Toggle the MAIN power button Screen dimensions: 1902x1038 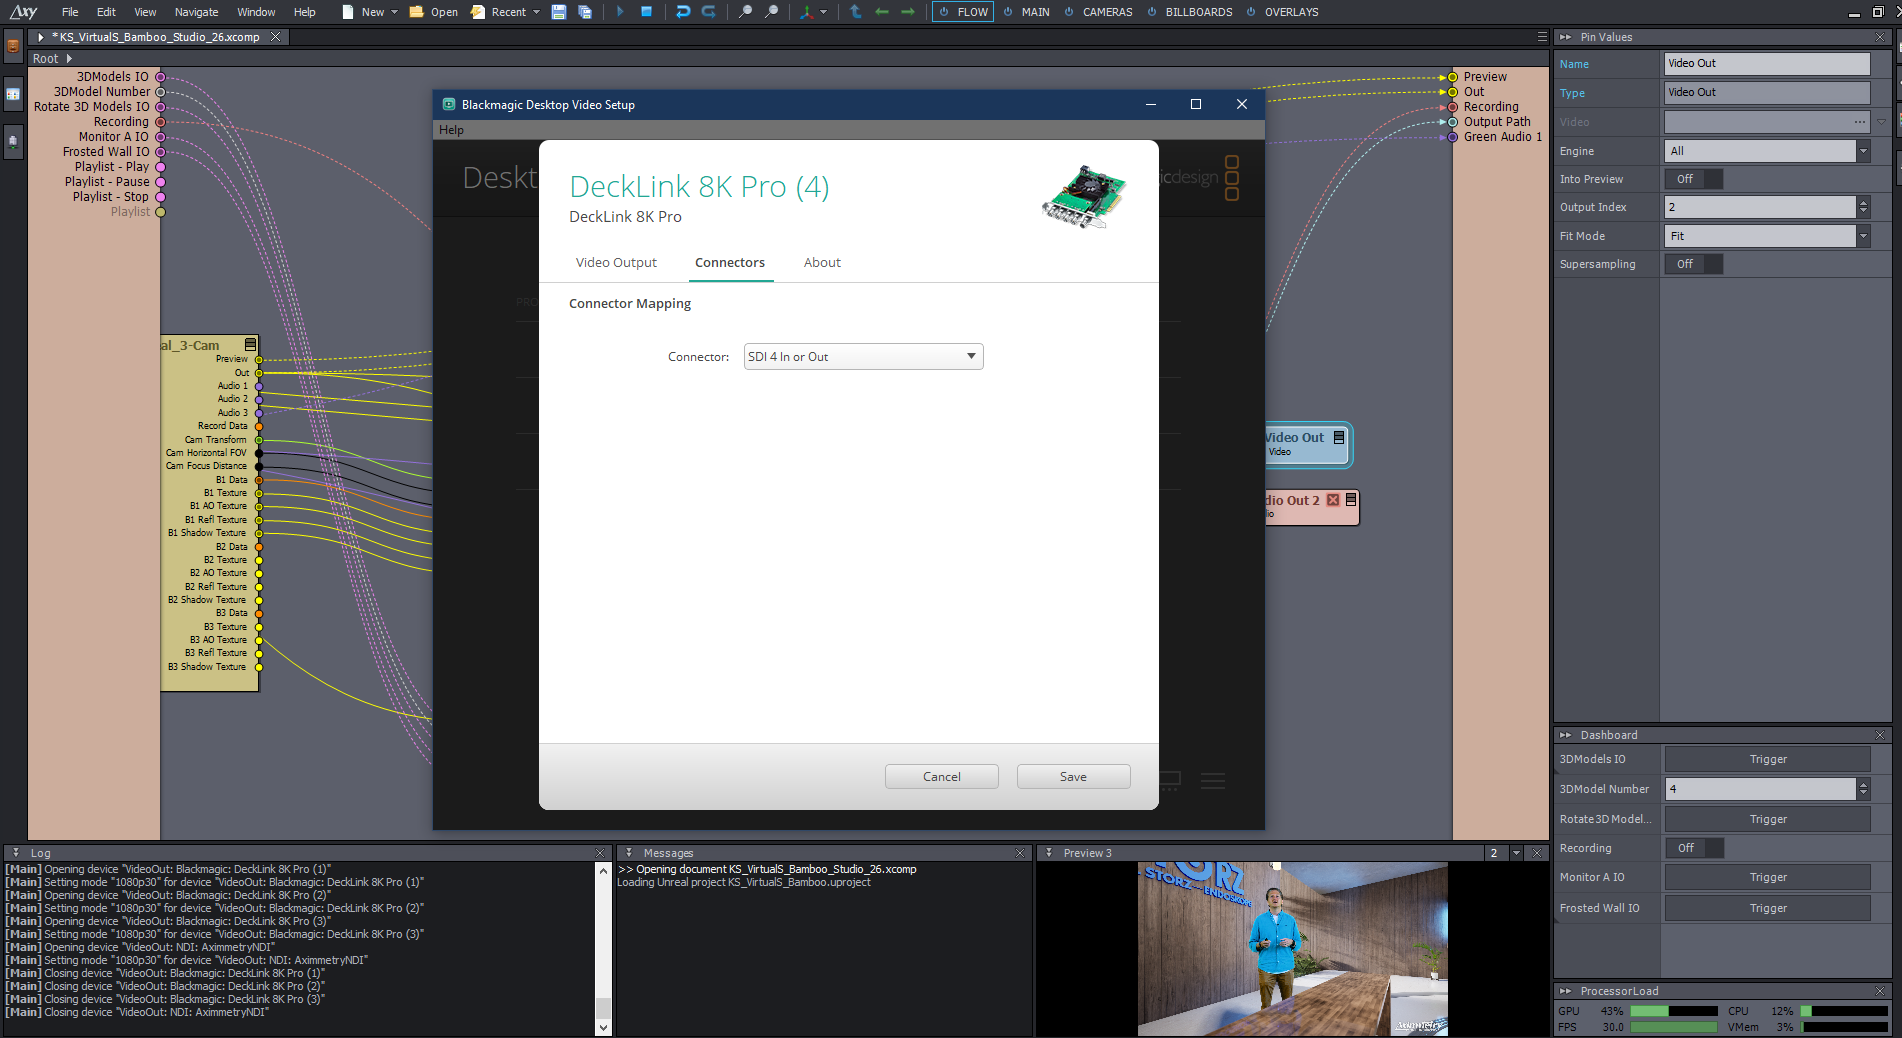tap(1008, 12)
